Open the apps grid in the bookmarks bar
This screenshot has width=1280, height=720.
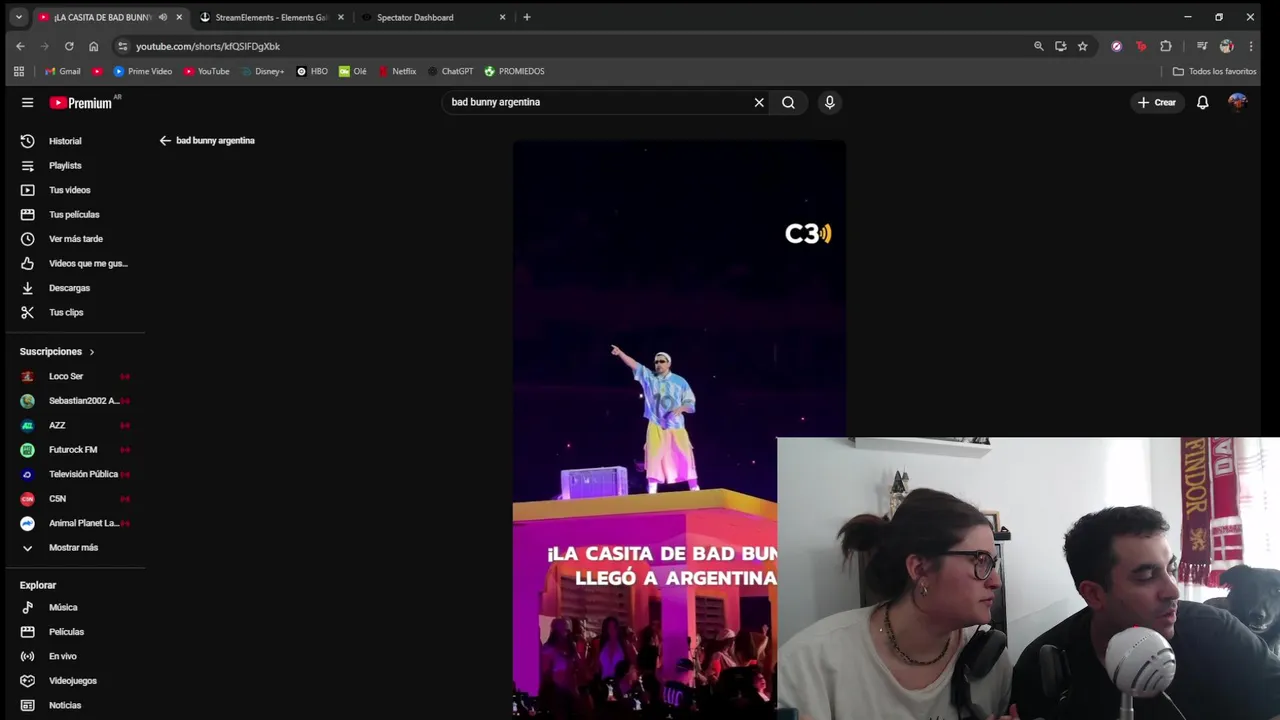coord(18,71)
